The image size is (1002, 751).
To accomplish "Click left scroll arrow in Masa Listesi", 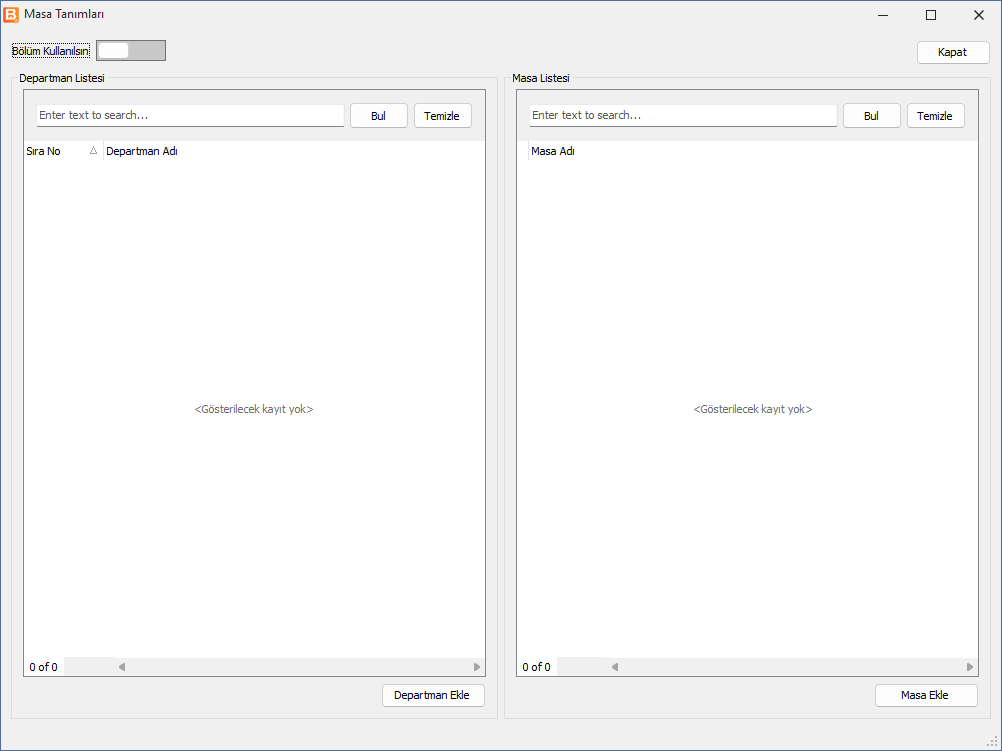I will pyautogui.click(x=615, y=667).
